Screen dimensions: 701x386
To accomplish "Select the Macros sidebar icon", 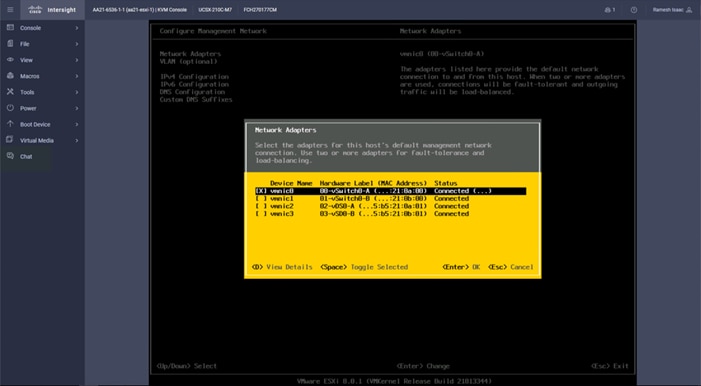I will coord(10,76).
